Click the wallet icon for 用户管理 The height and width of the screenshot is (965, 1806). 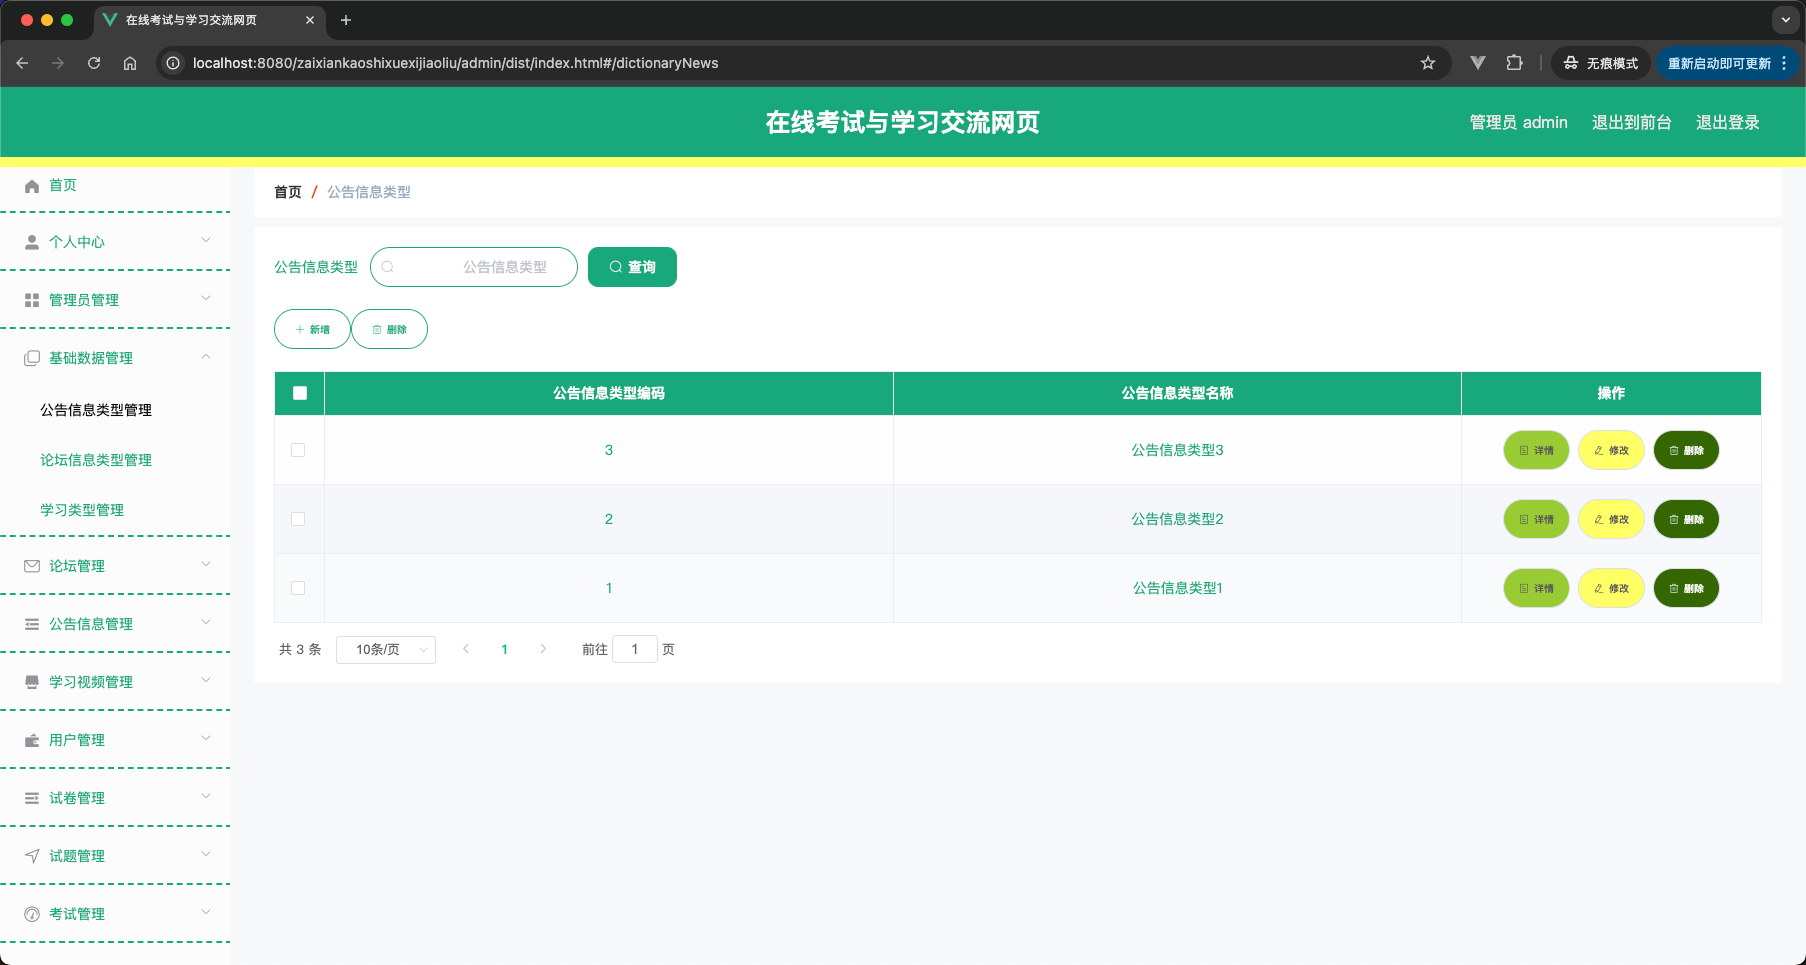tap(32, 740)
